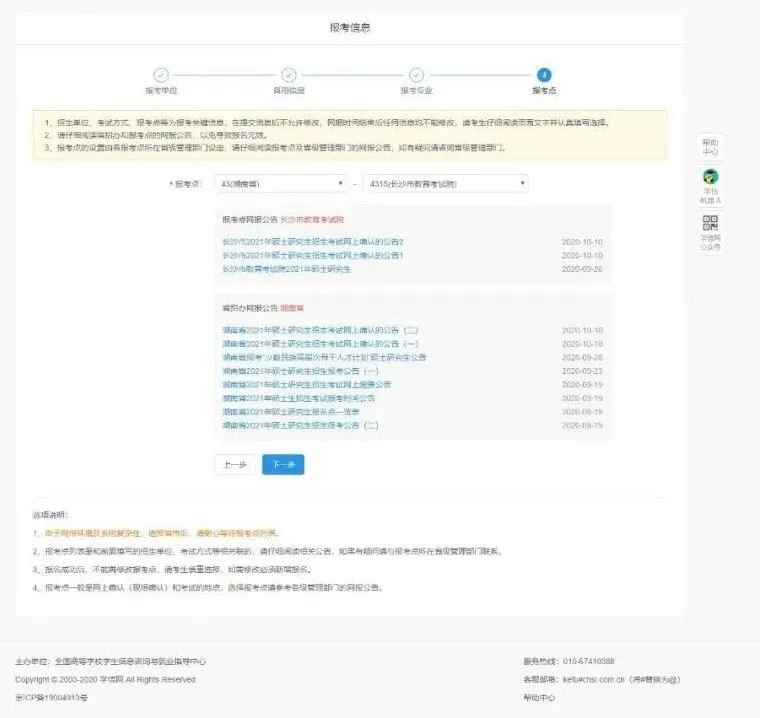This screenshot has width=760, height=718.
Task: Click the red 长沙市教育考试院 link
Action: pyautogui.click(x=311, y=219)
